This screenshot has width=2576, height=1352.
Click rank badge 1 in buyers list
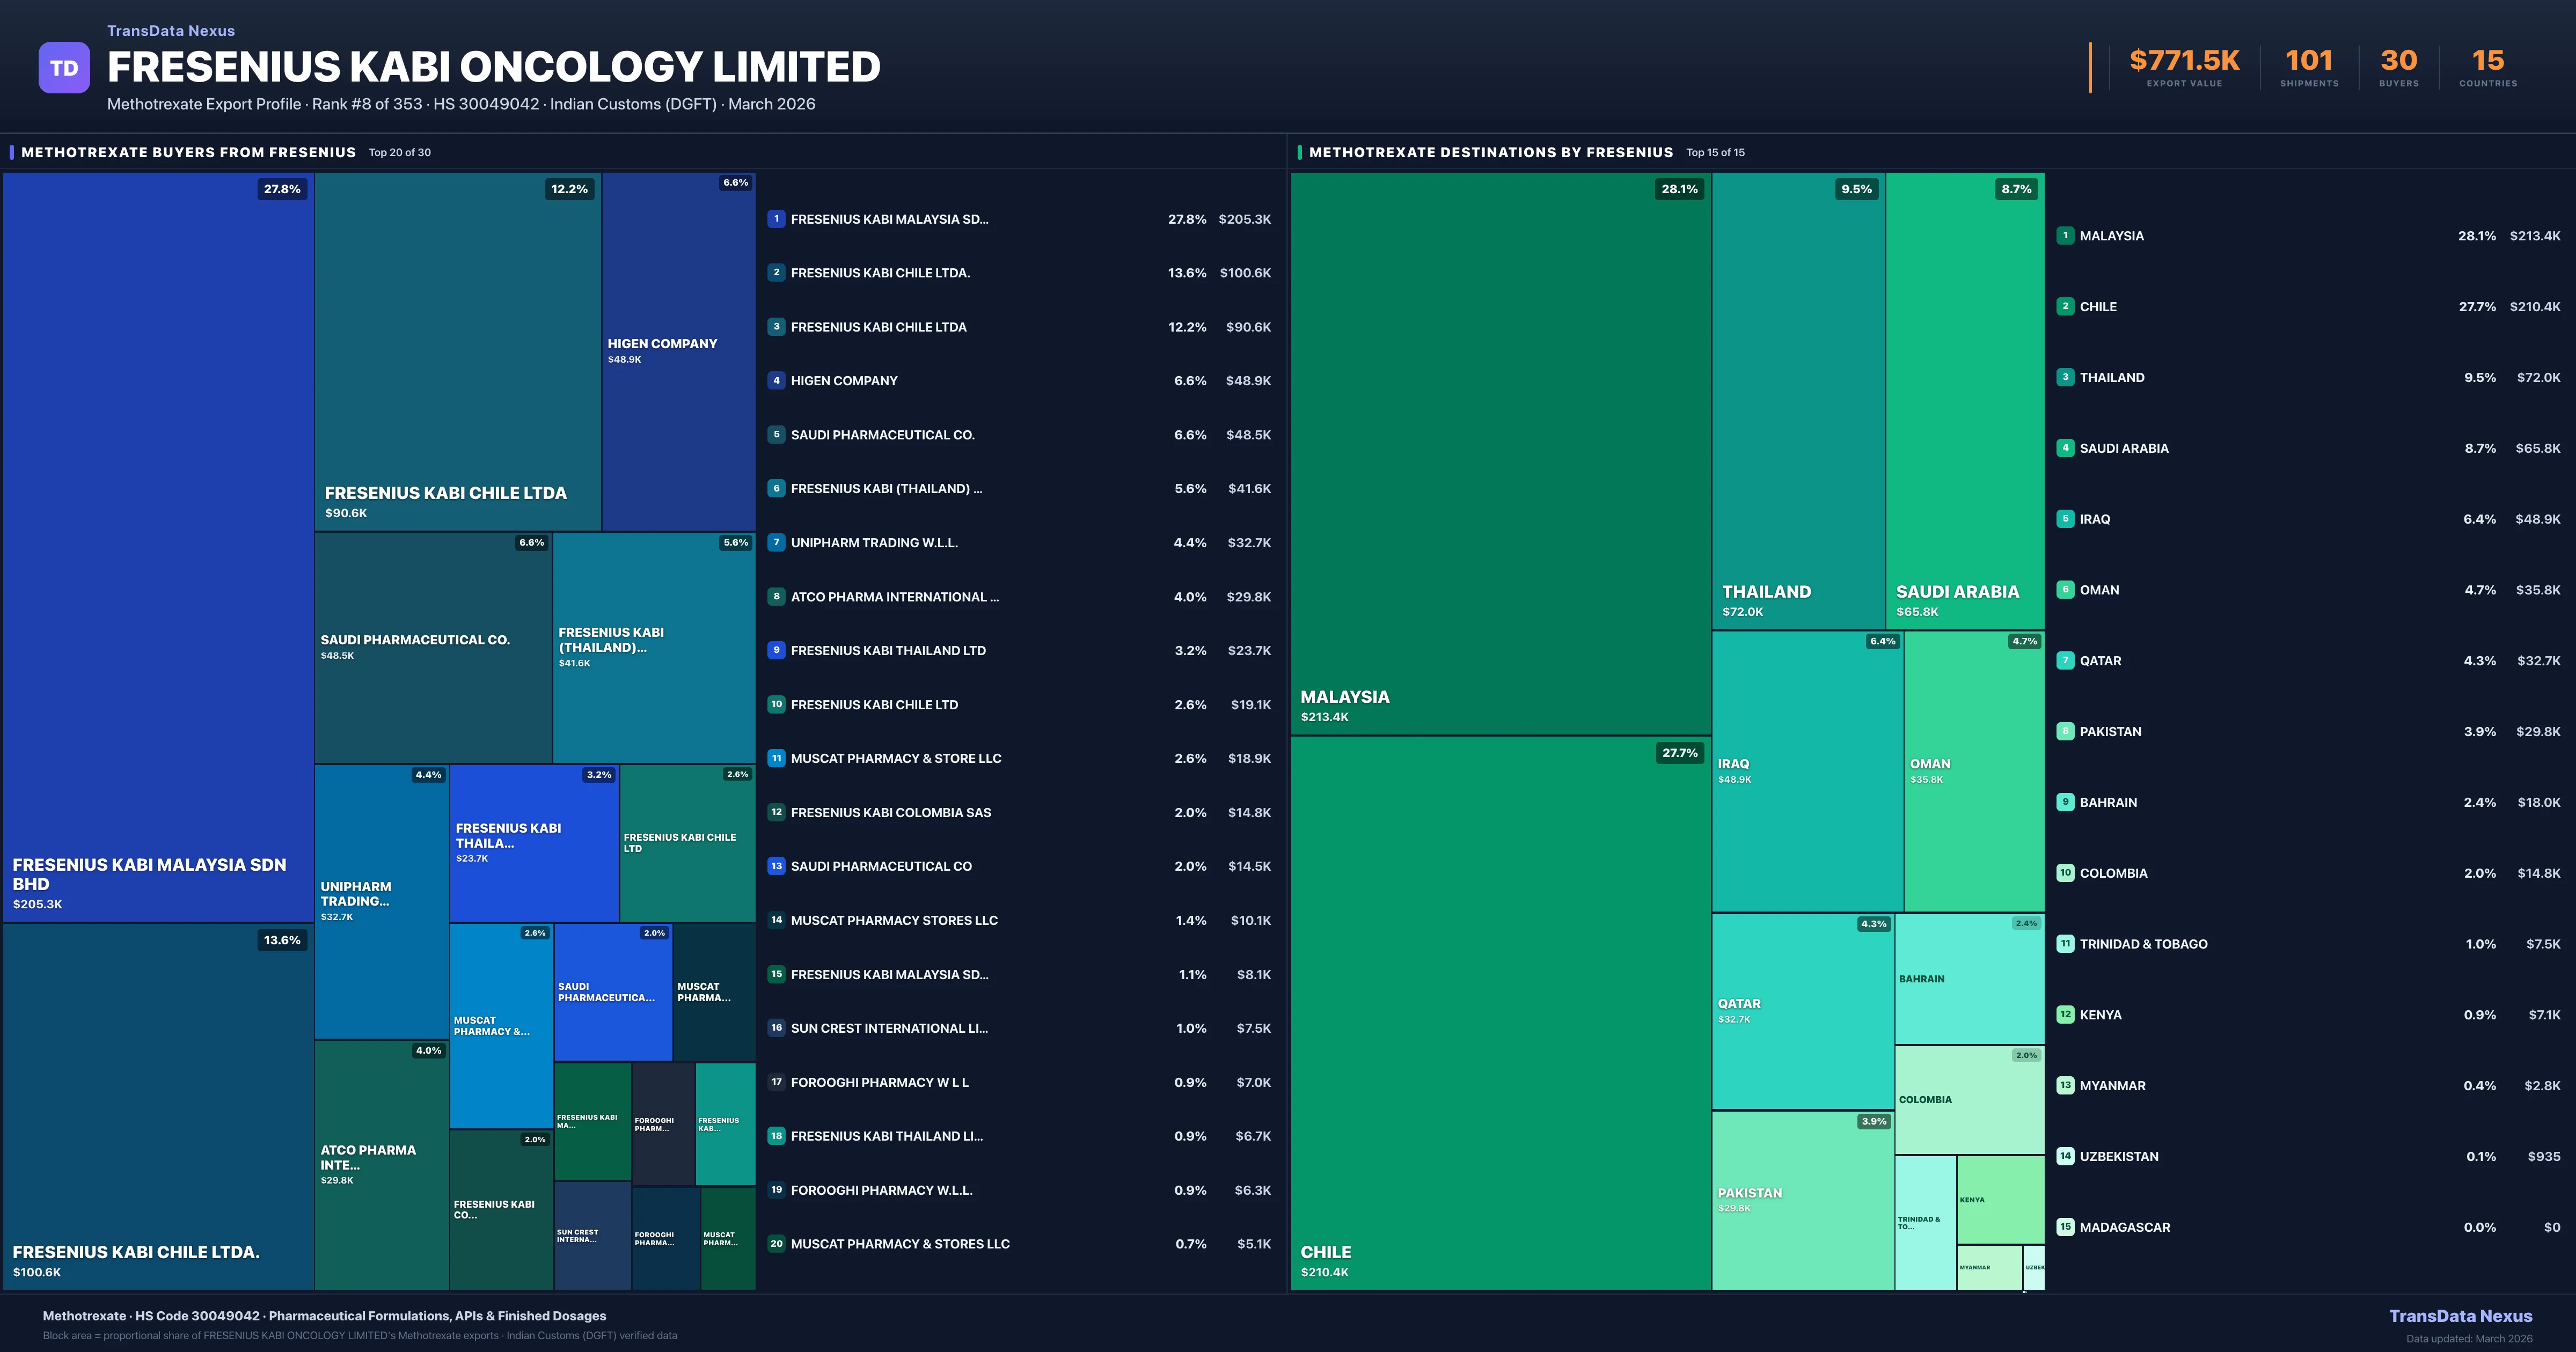pos(776,219)
